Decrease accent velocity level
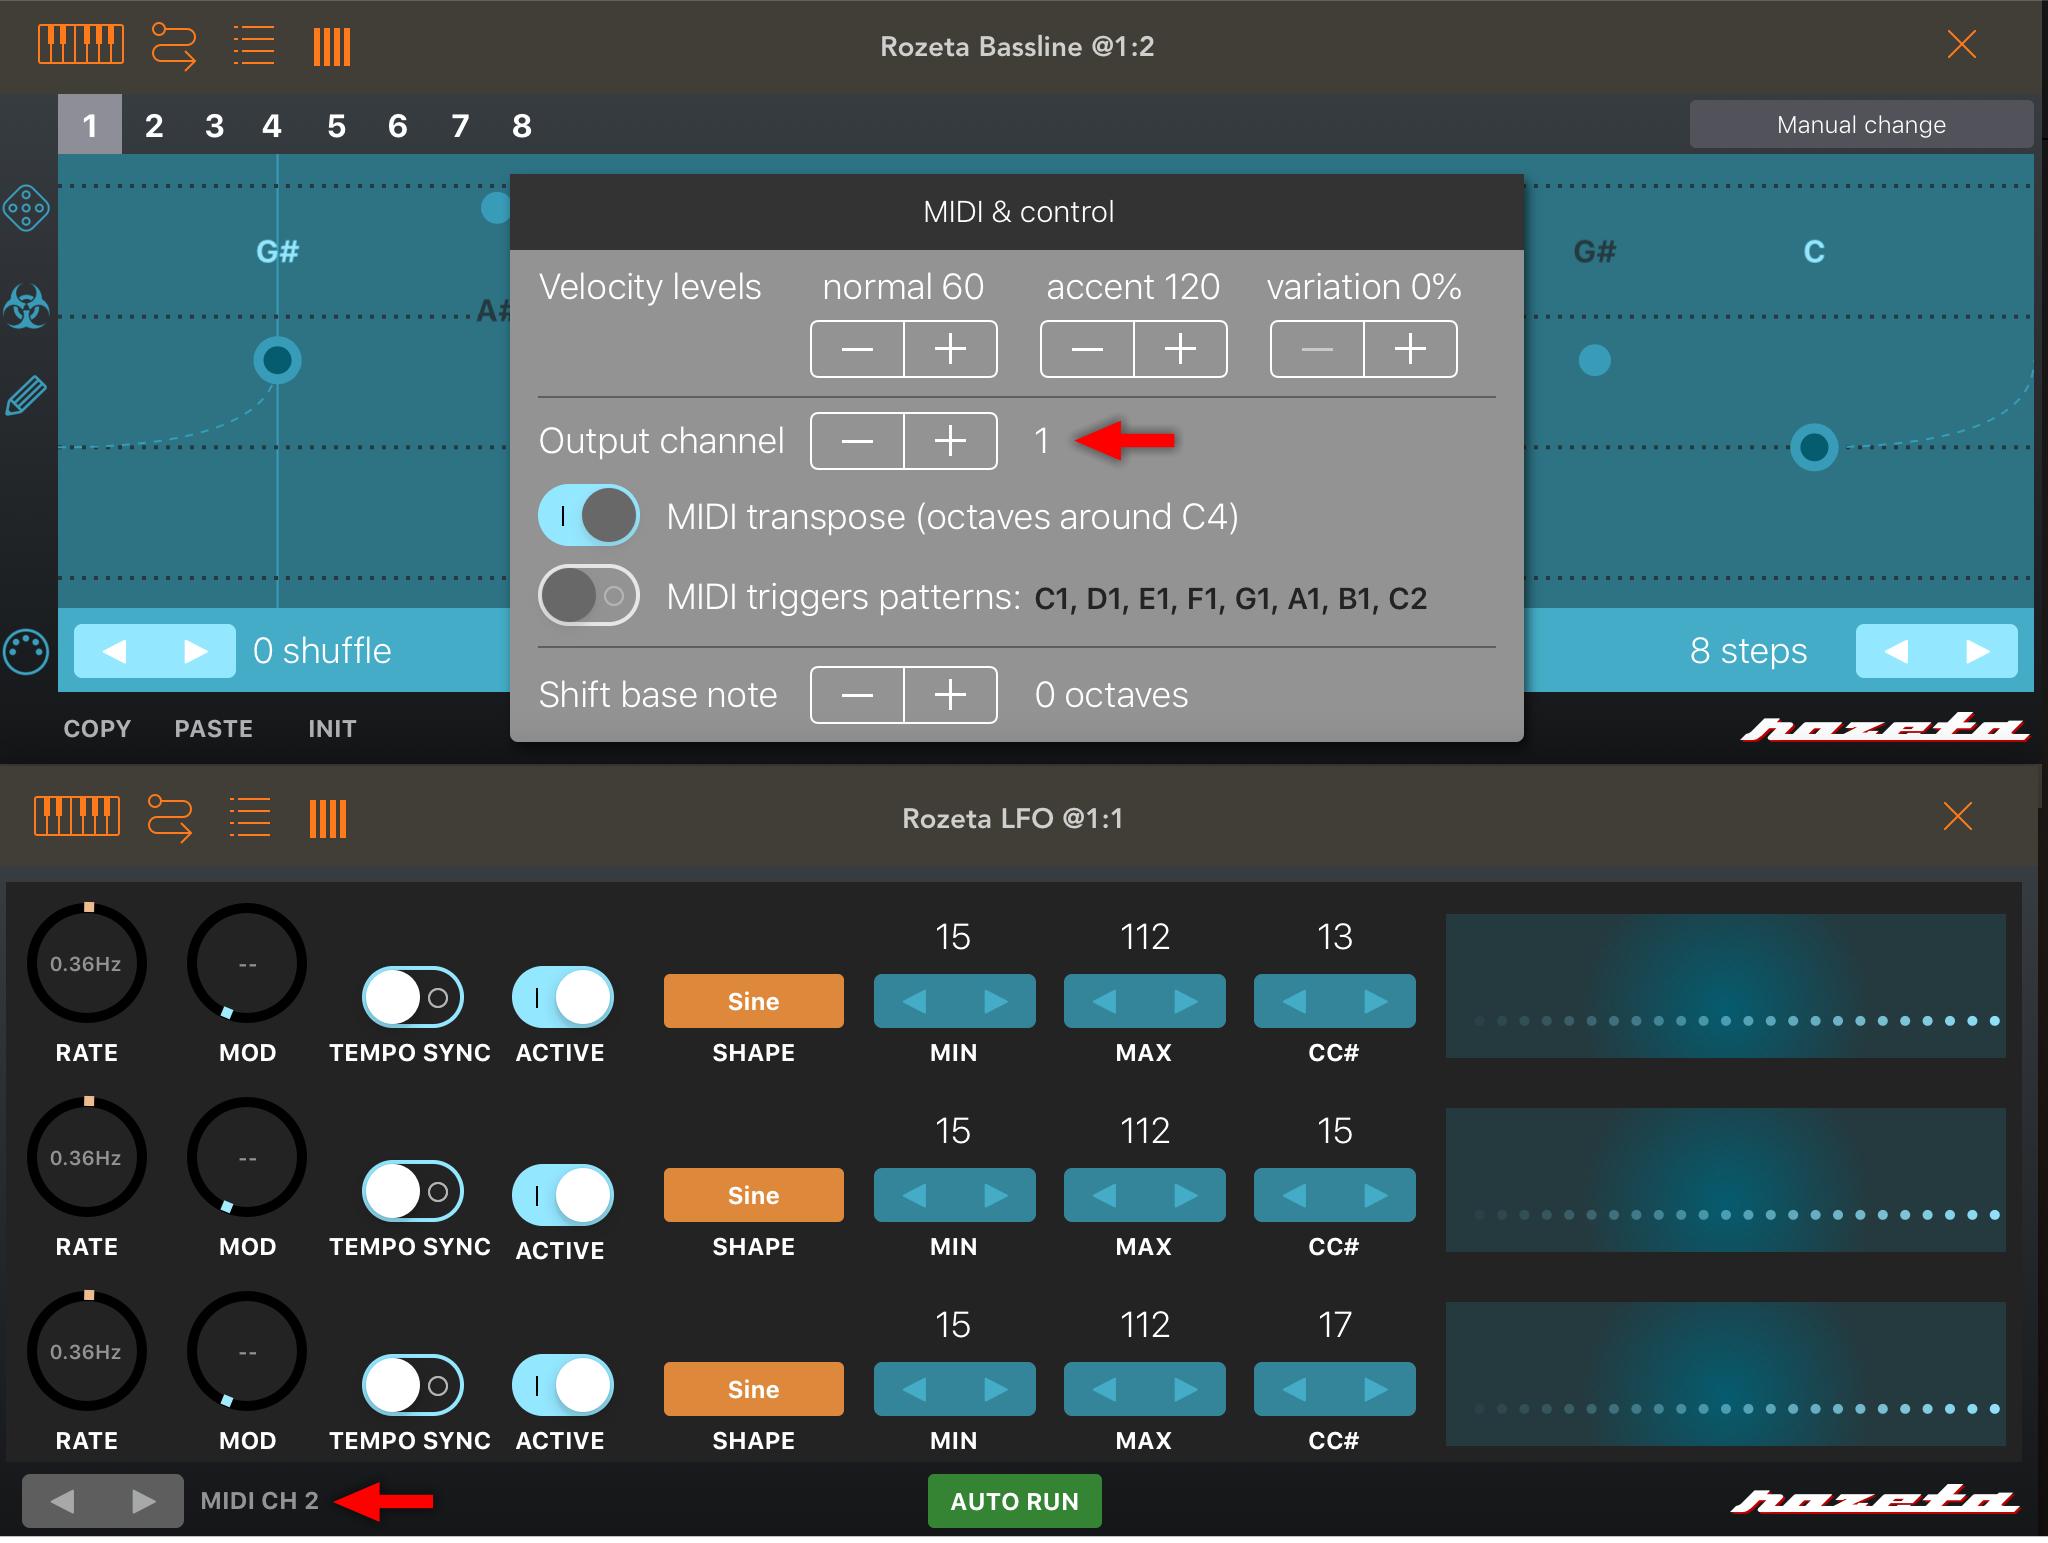 [x=1087, y=349]
